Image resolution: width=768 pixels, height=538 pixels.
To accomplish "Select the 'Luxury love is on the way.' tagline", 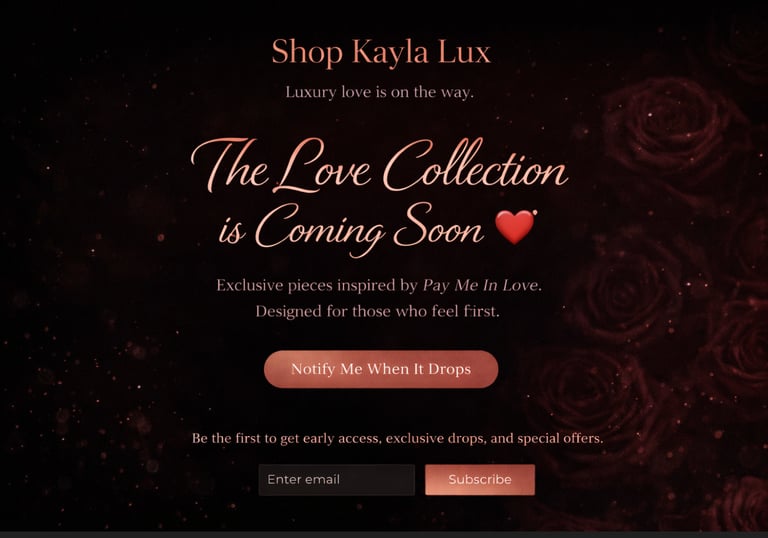I will [x=380, y=92].
